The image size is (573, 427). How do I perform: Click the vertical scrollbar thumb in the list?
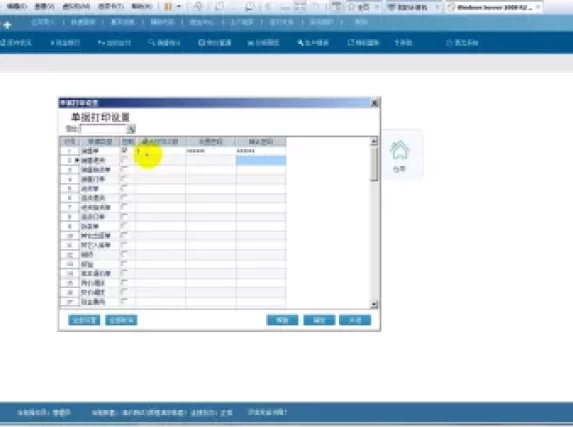pyautogui.click(x=374, y=164)
